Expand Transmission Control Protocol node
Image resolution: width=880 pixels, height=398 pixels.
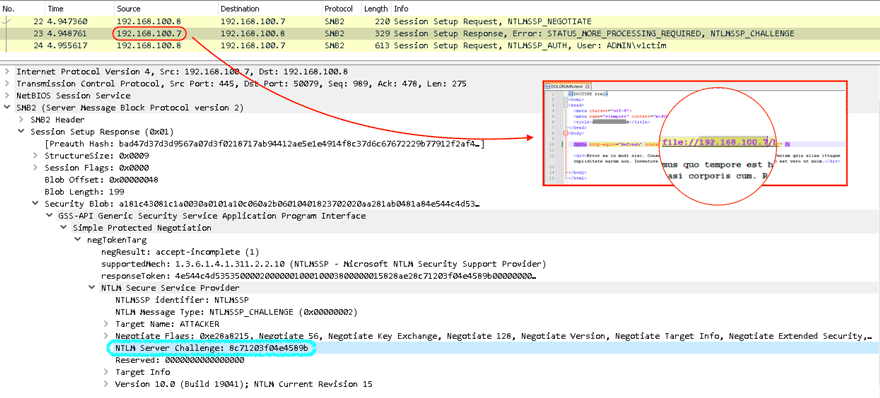(7, 84)
